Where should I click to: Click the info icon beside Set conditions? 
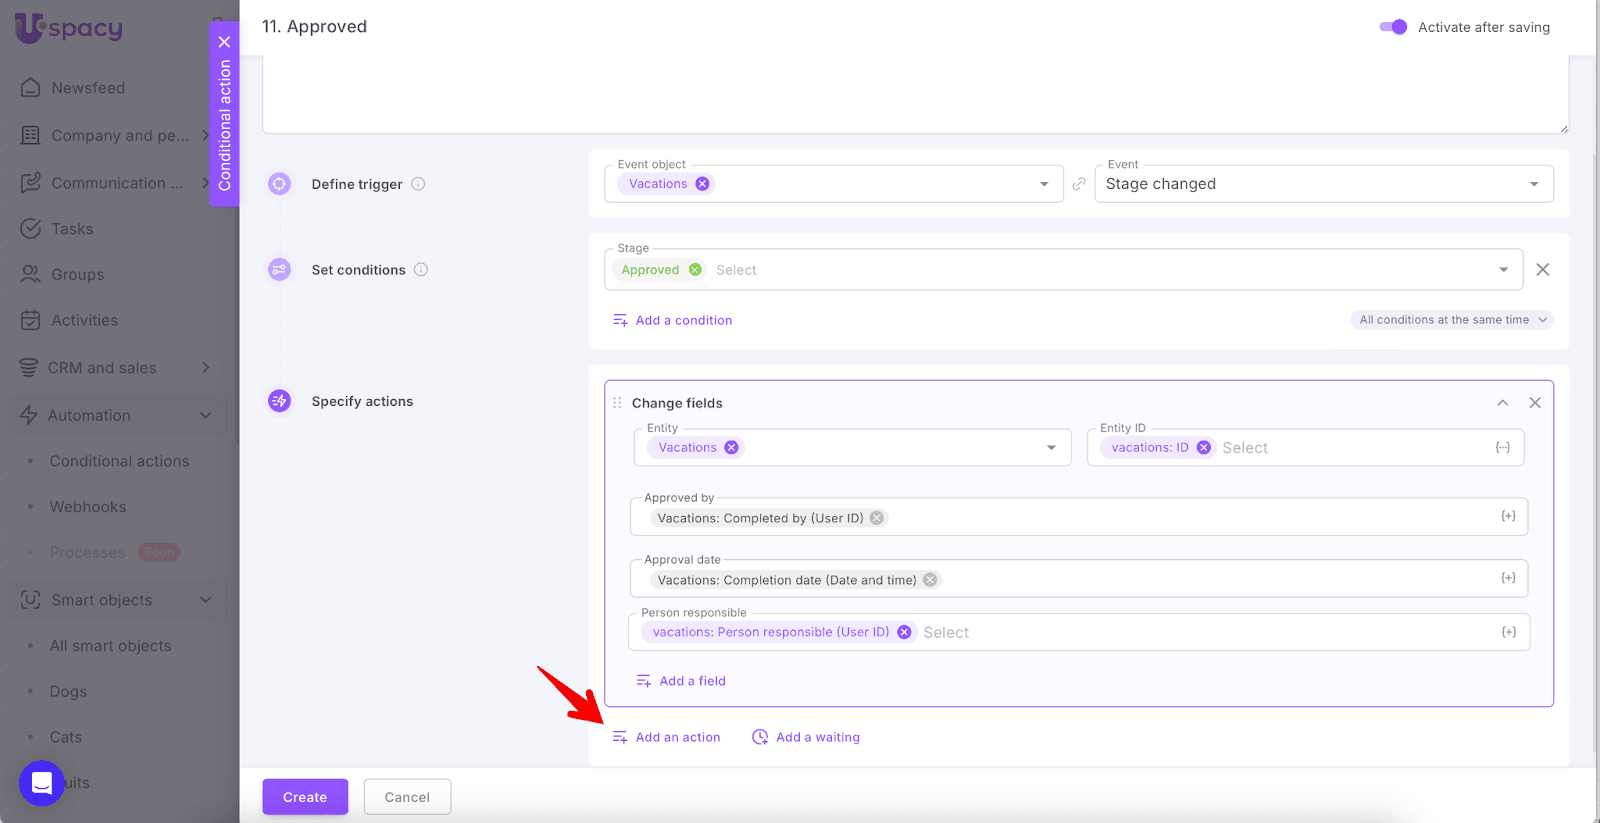421,270
